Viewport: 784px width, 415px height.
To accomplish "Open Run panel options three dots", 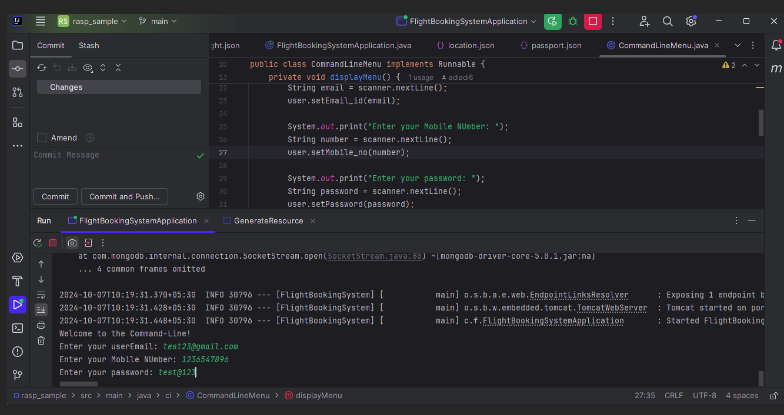I will [x=736, y=220].
